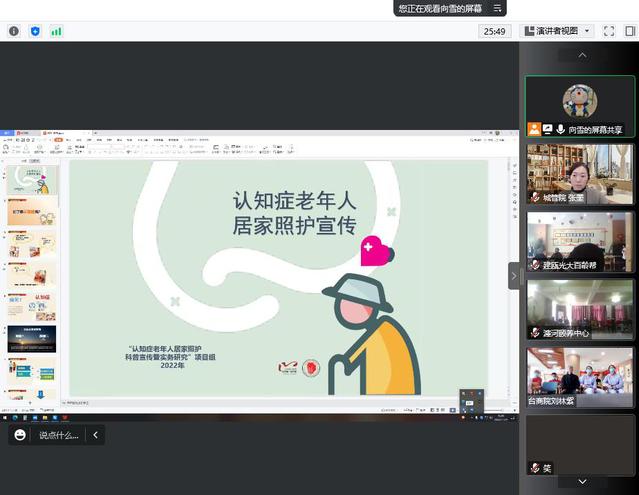This screenshot has width=639, height=495.
Task: Click the meeting info icon
Action: [x=14, y=31]
